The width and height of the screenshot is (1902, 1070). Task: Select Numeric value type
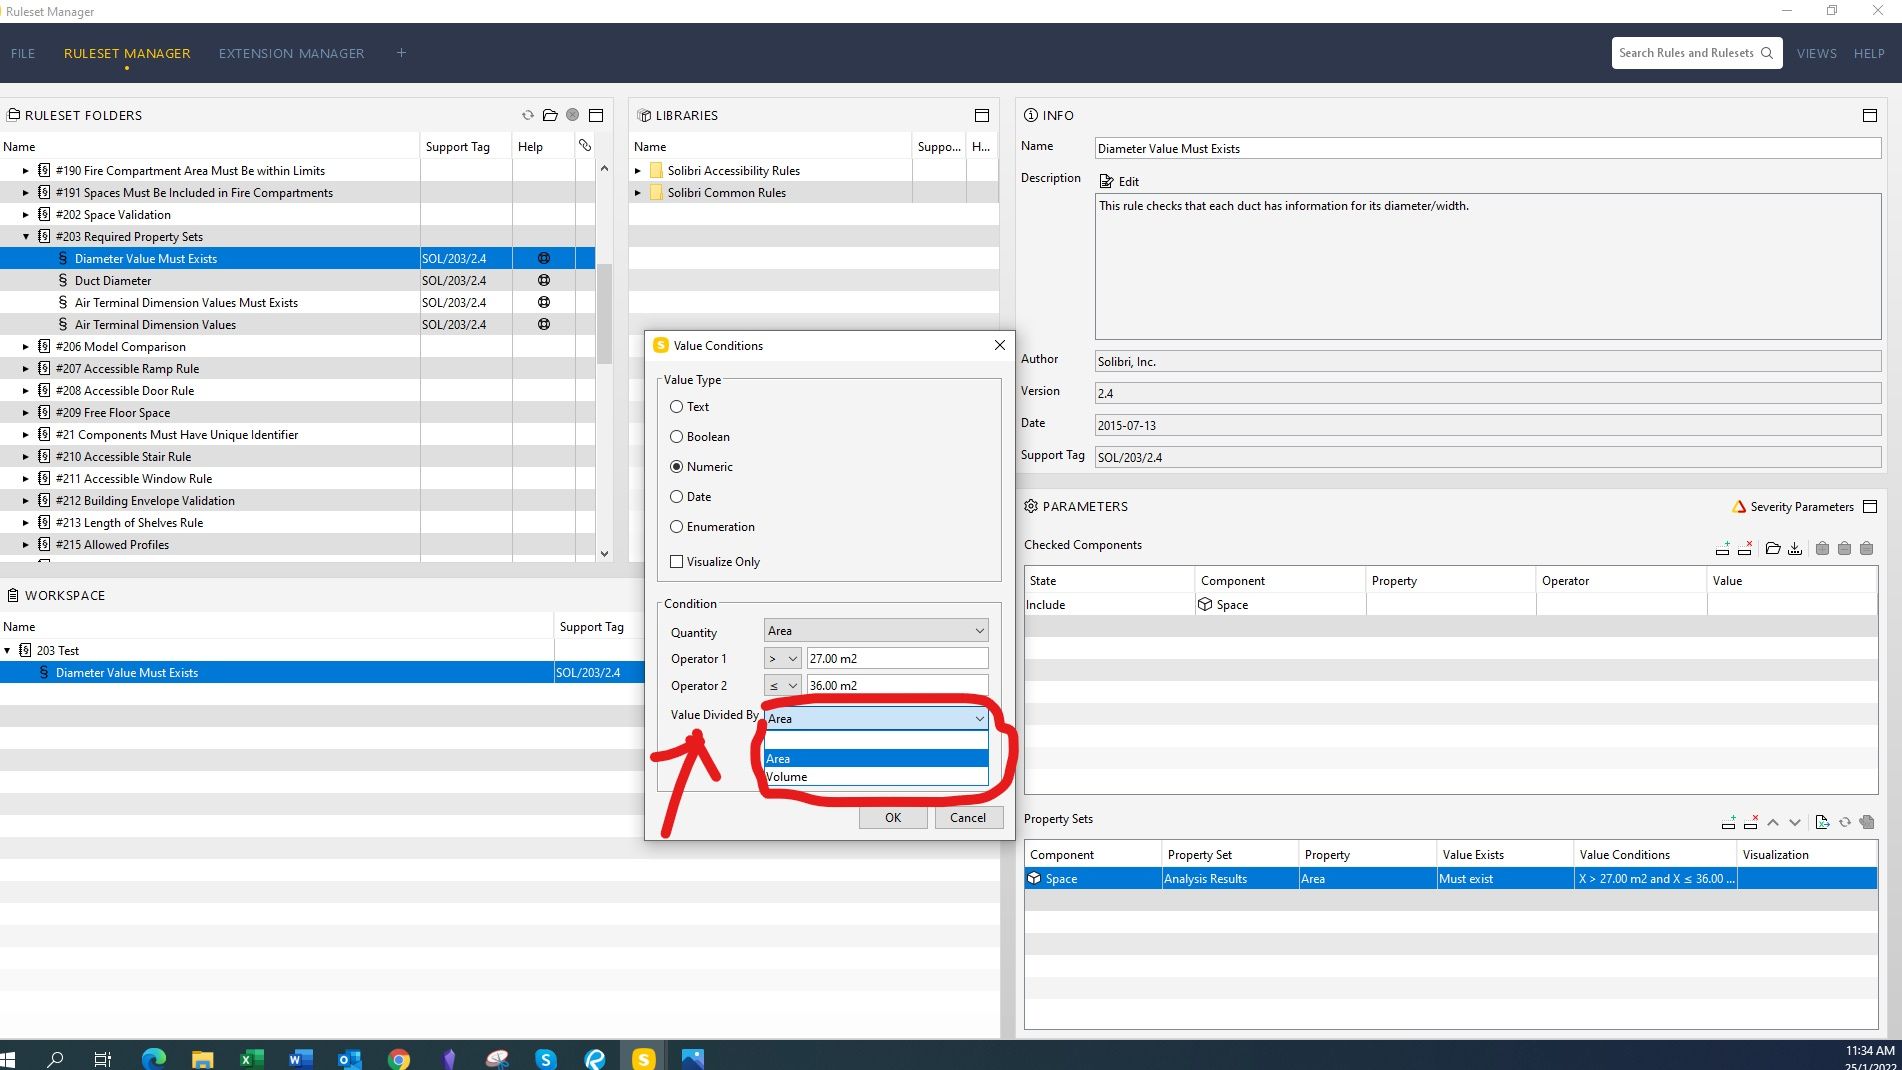click(x=677, y=467)
